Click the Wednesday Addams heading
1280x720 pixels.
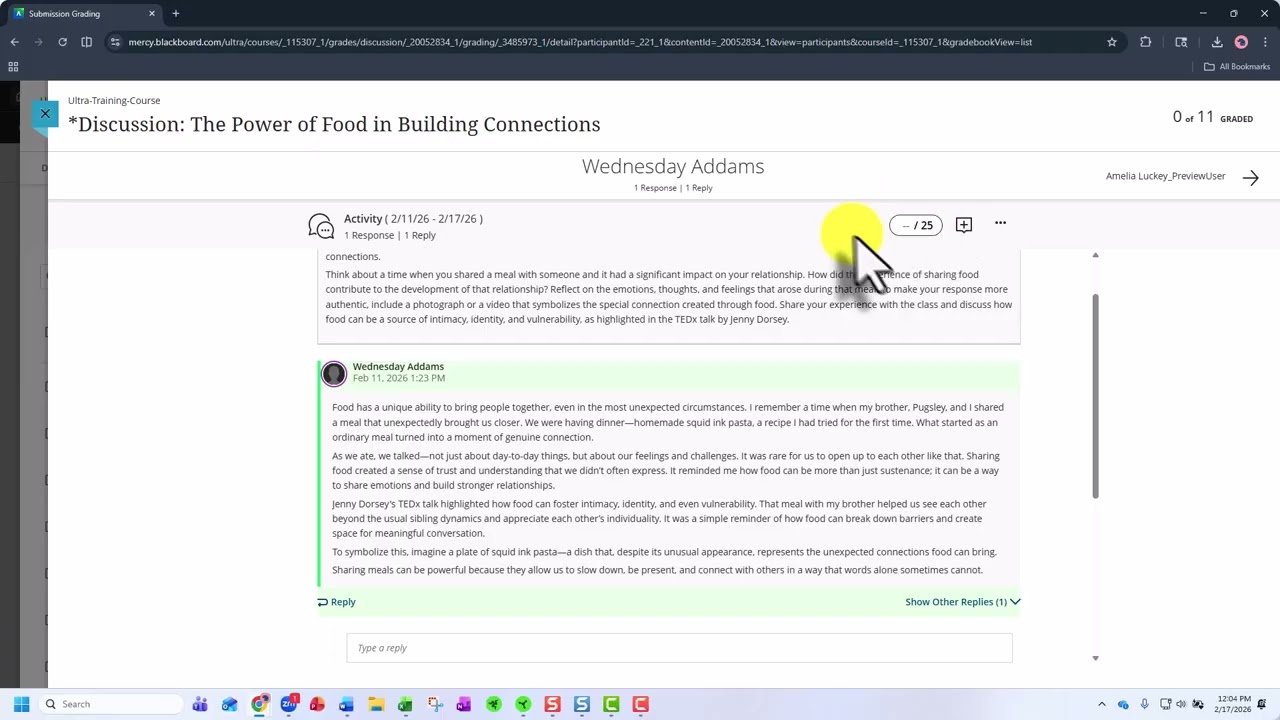tap(673, 166)
